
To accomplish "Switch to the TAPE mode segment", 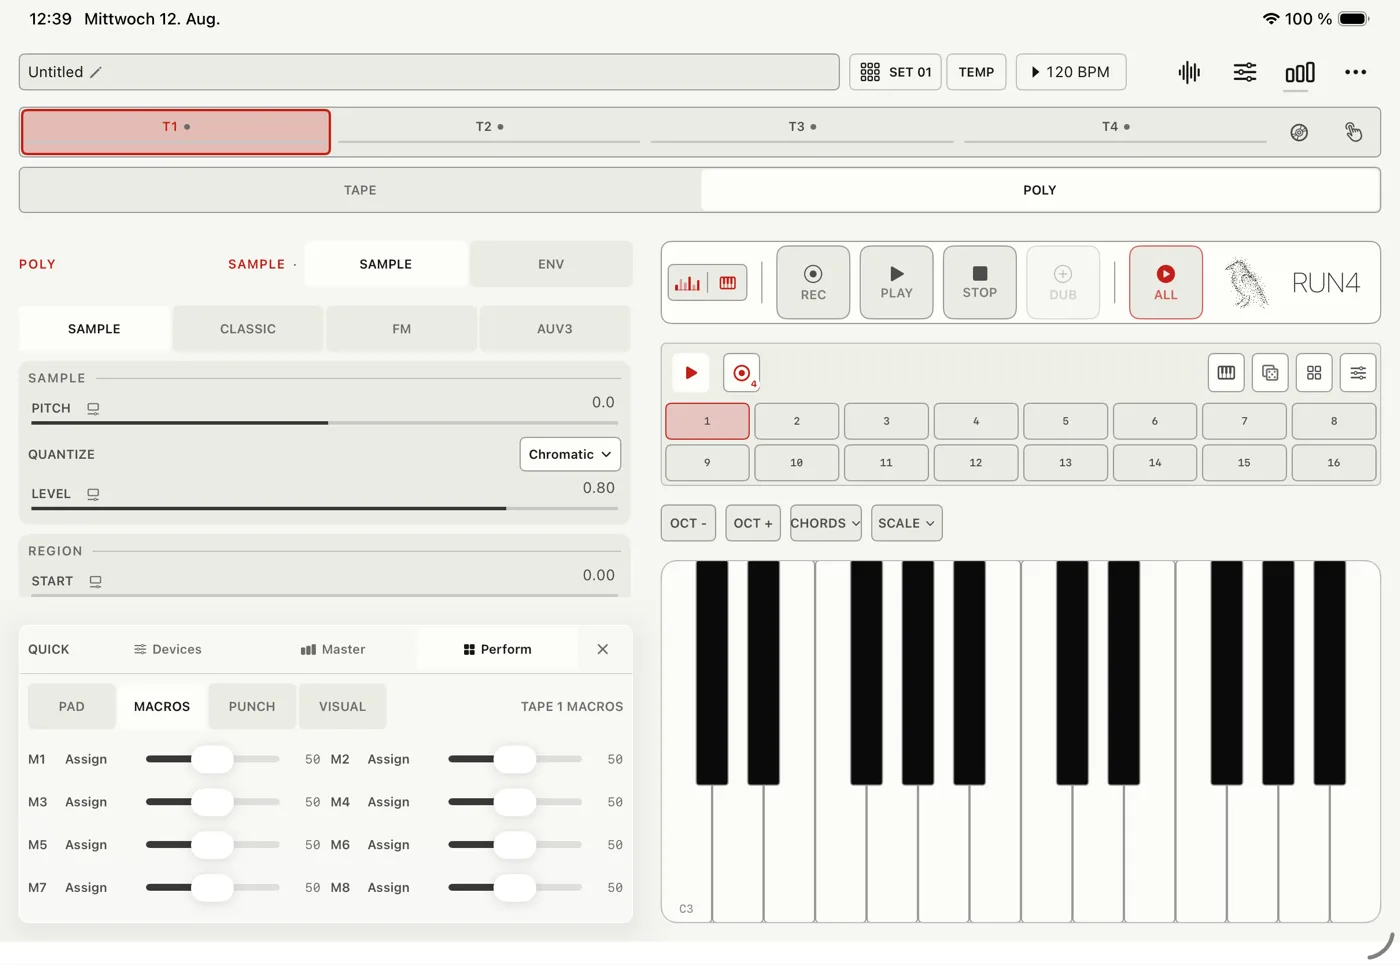I will point(360,190).
